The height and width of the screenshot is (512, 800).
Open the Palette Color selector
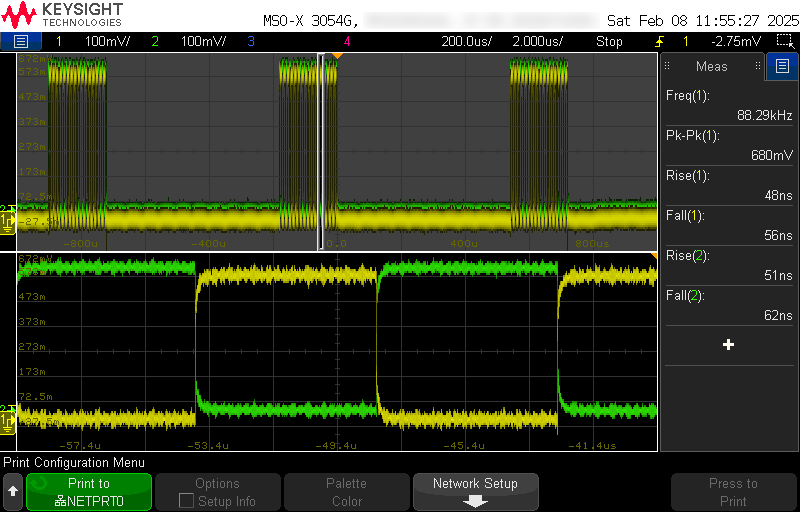tap(346, 492)
